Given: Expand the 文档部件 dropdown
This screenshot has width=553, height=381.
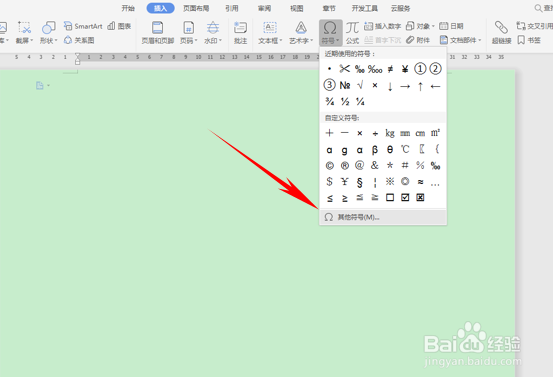Looking at the screenshot, I should (460, 40).
